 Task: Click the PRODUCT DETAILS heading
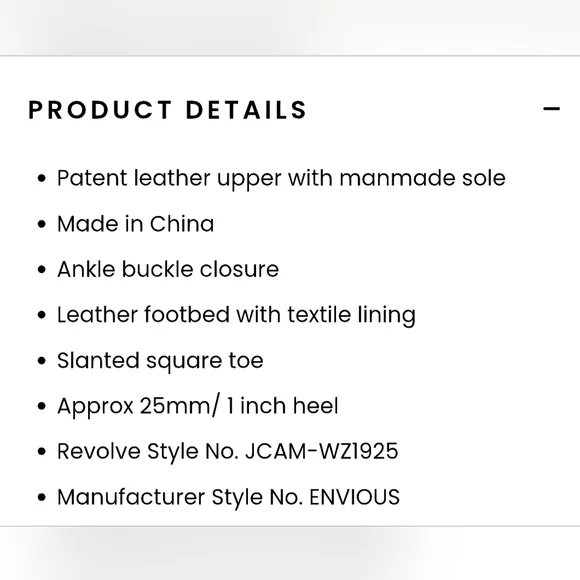(x=168, y=110)
